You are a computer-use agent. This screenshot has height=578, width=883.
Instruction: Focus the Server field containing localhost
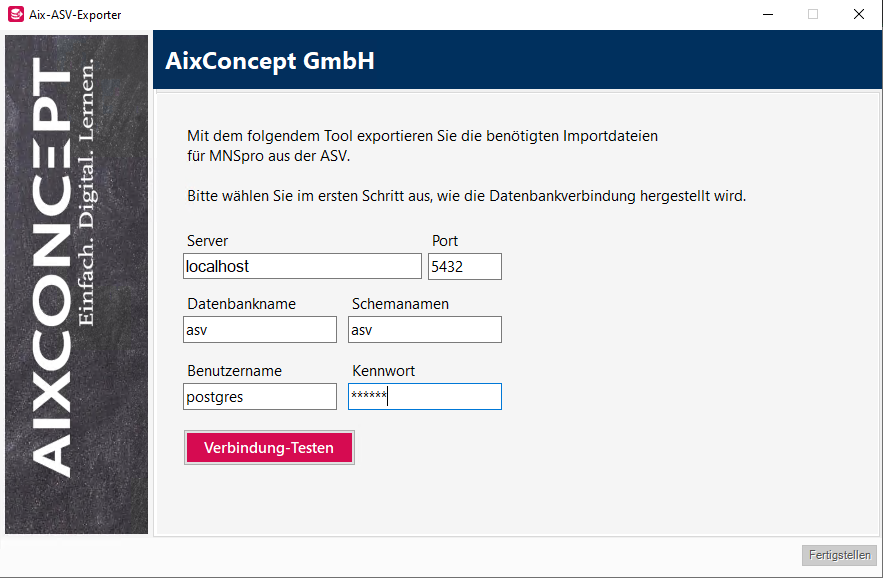click(302, 266)
